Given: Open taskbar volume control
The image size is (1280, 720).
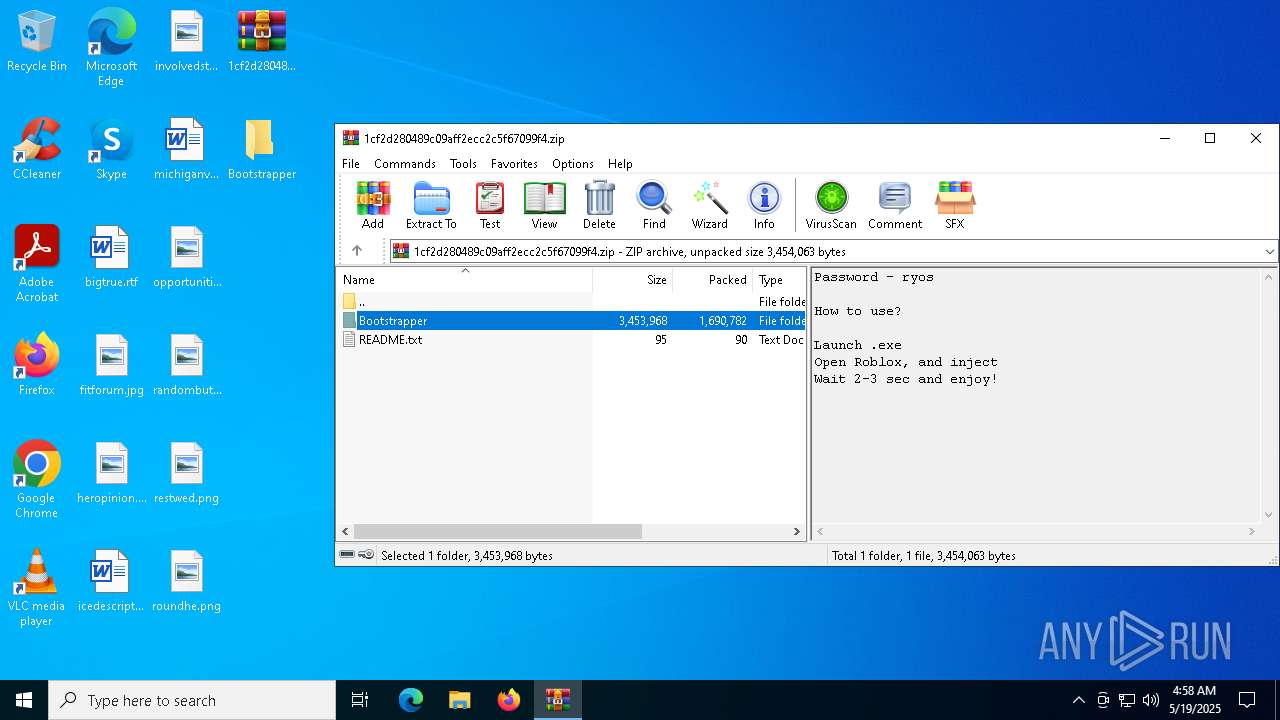Looking at the screenshot, I should [x=1151, y=700].
